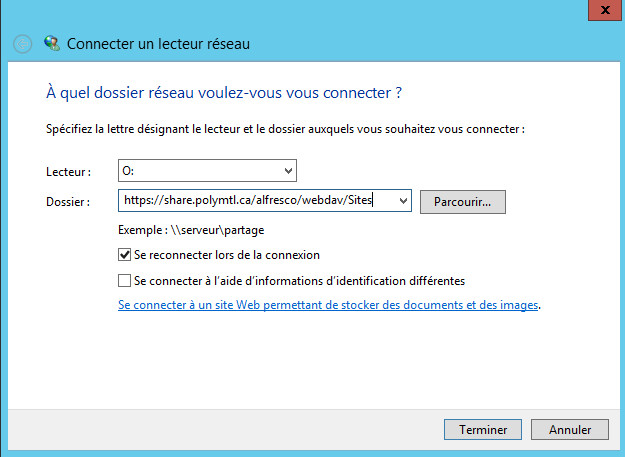This screenshot has width=625, height=457.
Task: Open the Parcourir... browse button
Action: [463, 202]
